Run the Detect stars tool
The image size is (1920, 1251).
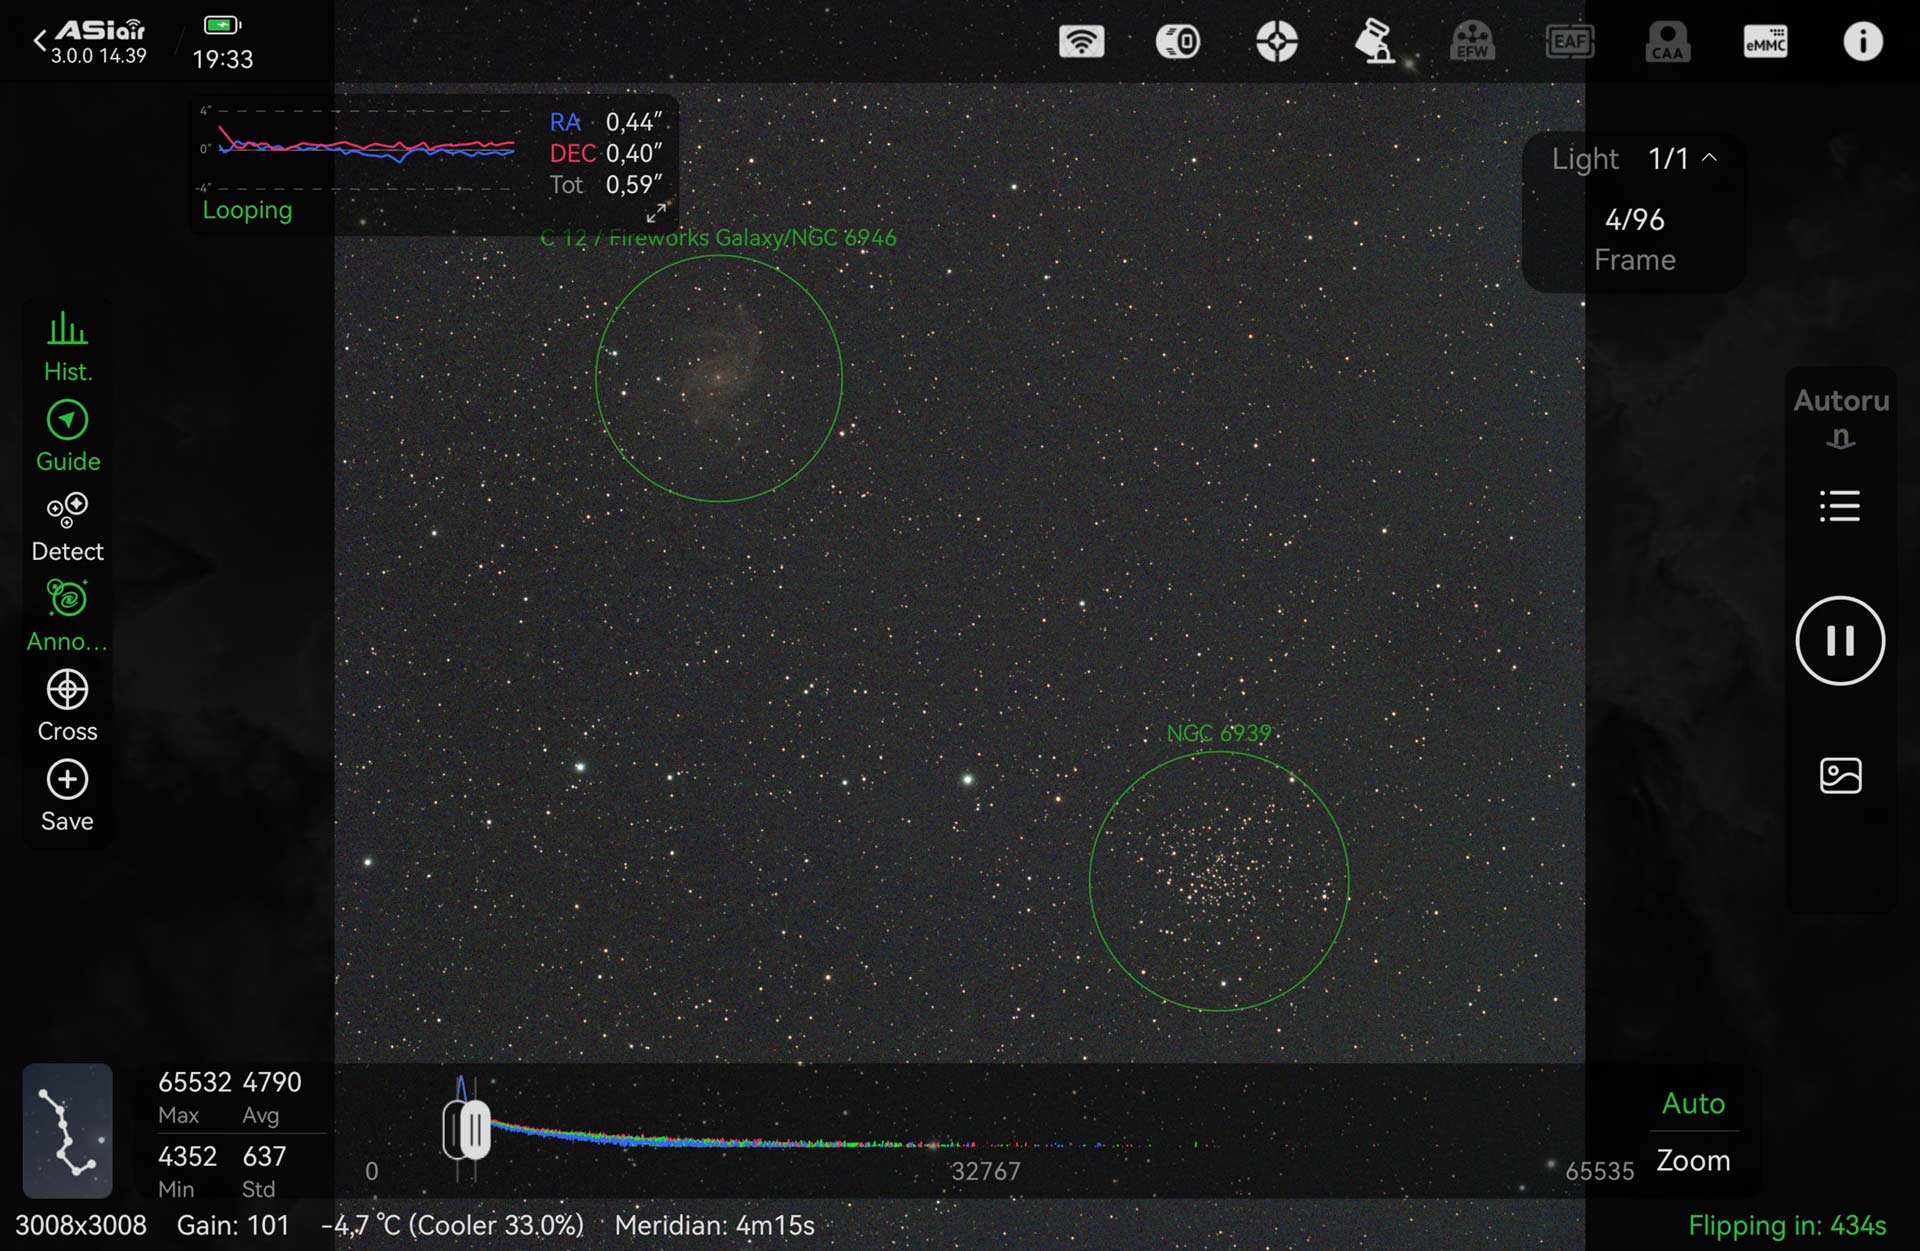pyautogui.click(x=67, y=527)
